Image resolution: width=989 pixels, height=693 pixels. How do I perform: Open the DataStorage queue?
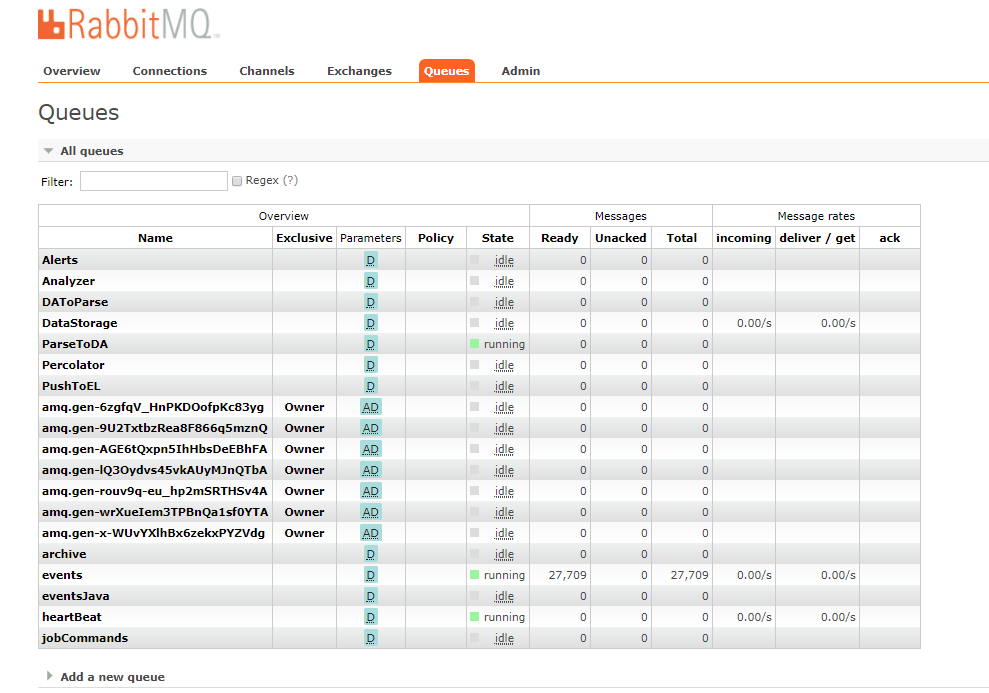79,323
